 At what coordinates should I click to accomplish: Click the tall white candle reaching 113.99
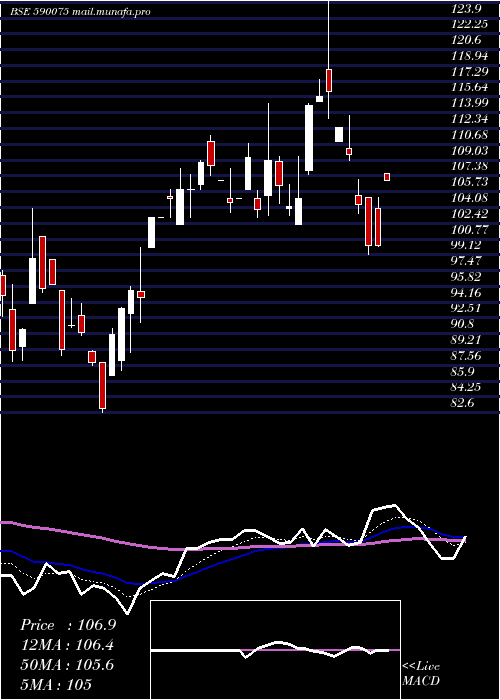pyautogui.click(x=309, y=138)
